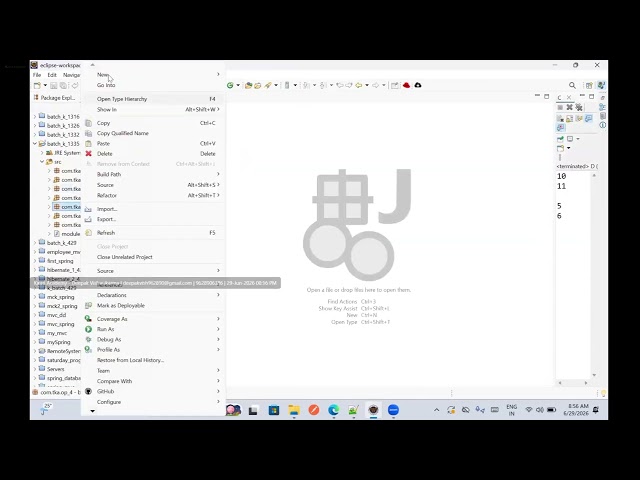Click the yellow back navigation arrow
The height and width of the screenshot is (480, 640).
(x=359, y=85)
